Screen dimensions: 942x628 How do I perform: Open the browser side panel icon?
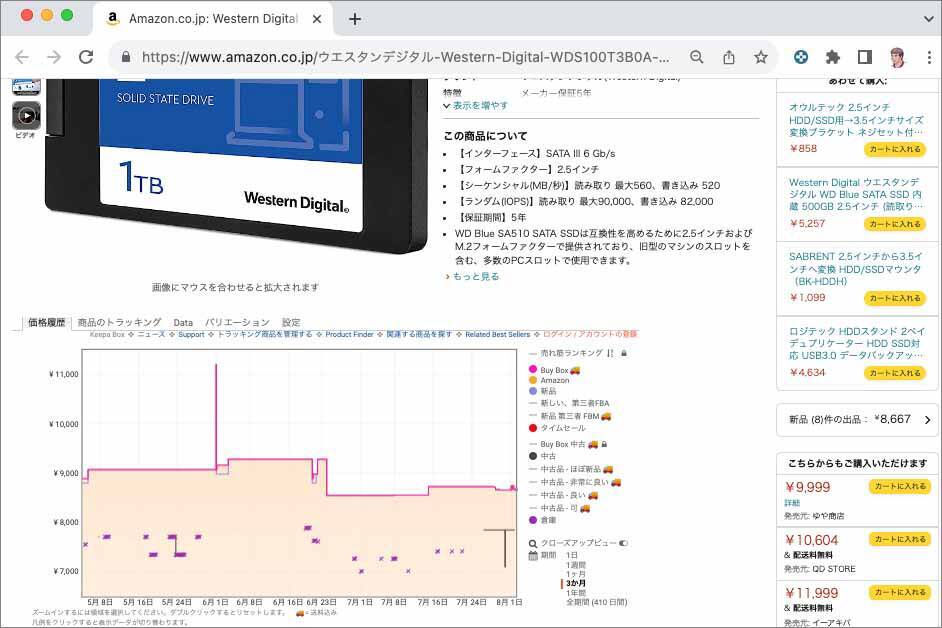864,57
